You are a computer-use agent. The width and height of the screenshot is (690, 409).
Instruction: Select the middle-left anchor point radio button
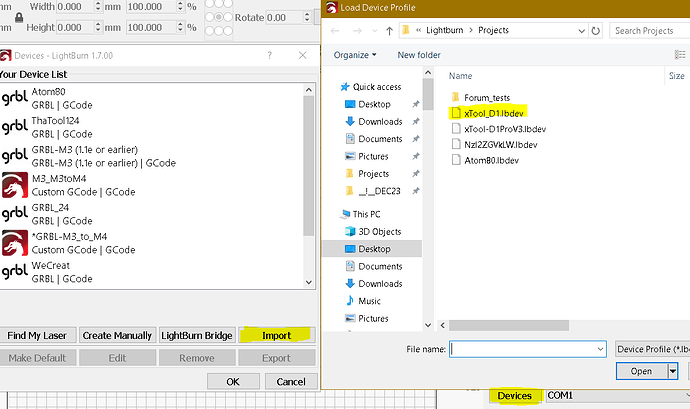209,17
